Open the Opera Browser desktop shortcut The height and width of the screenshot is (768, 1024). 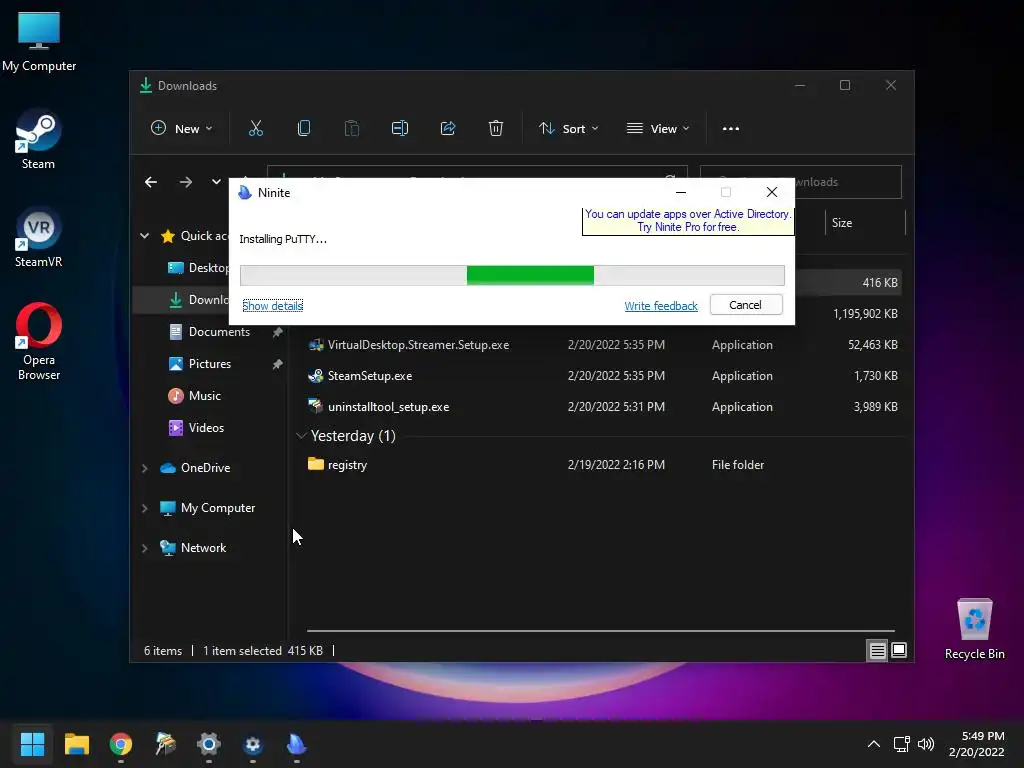click(39, 342)
